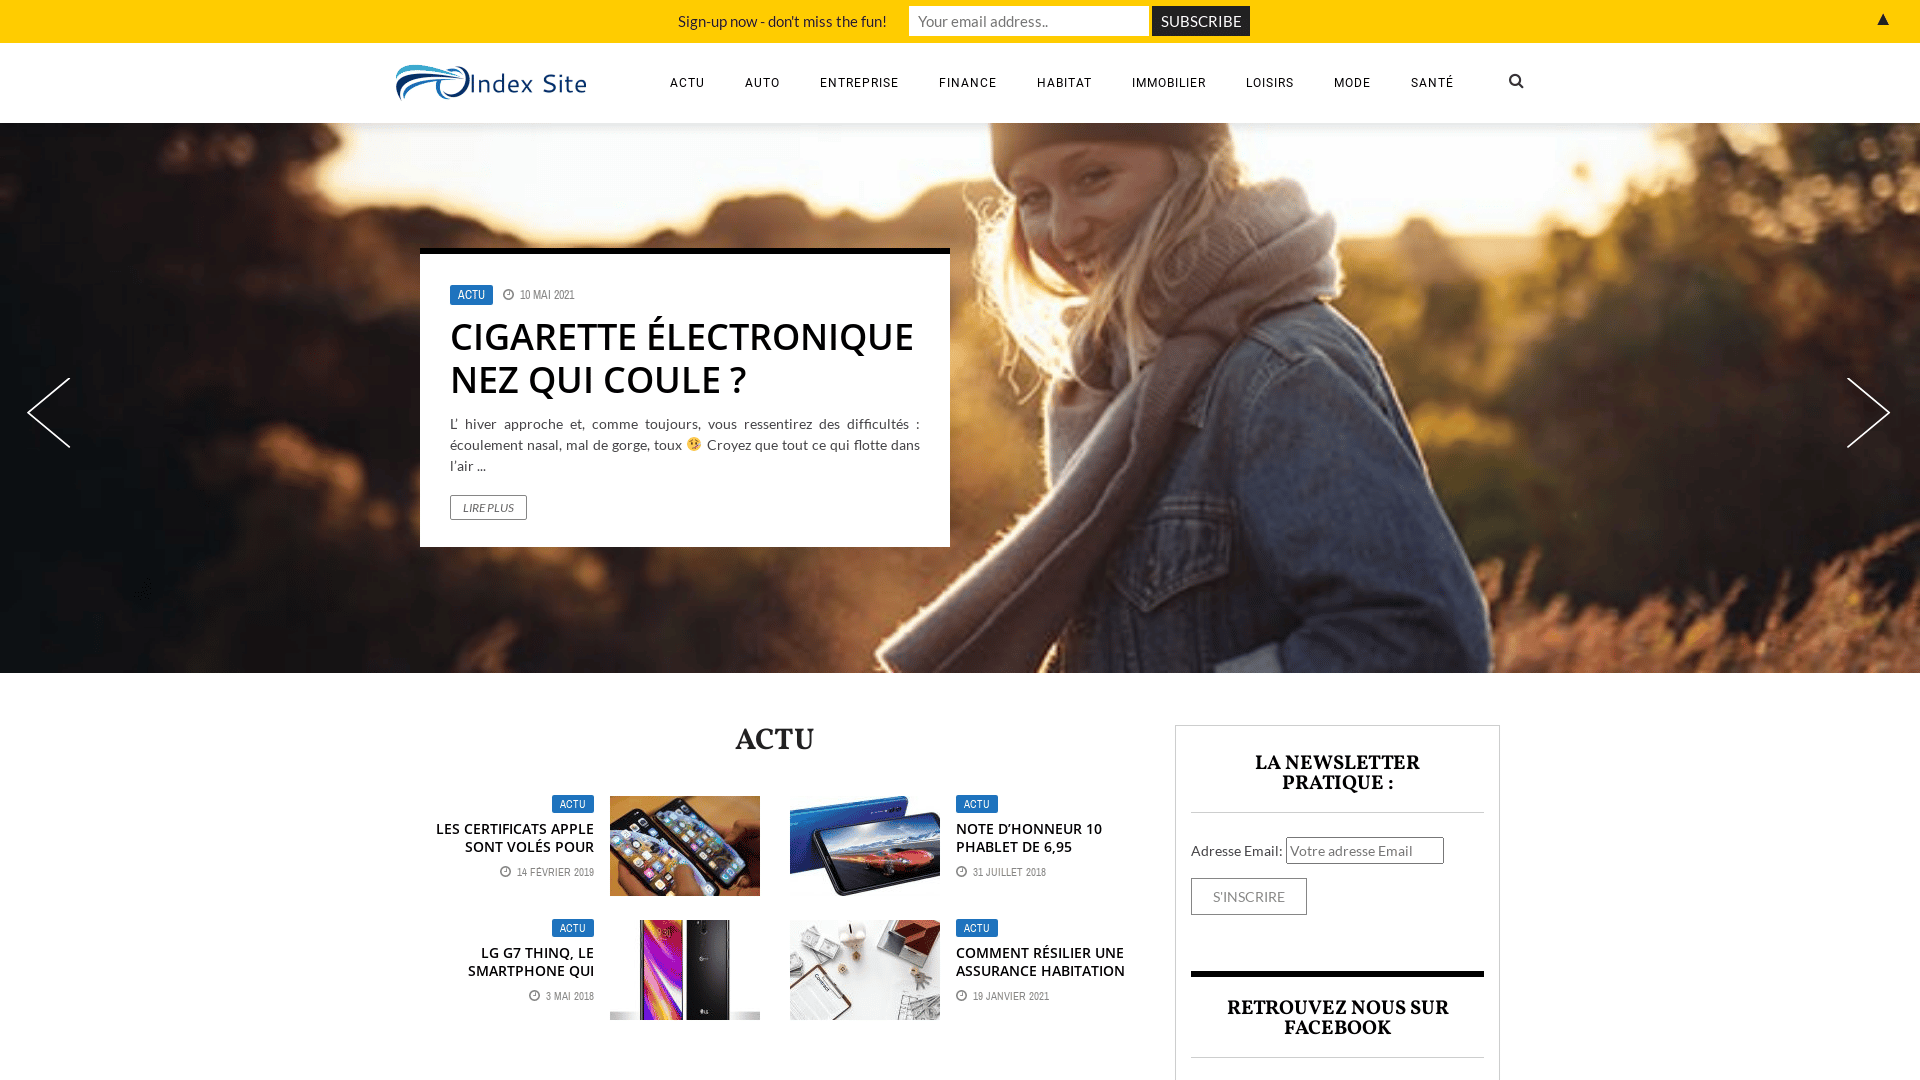
Task: Open the ACTU menu item
Action: coord(687,83)
